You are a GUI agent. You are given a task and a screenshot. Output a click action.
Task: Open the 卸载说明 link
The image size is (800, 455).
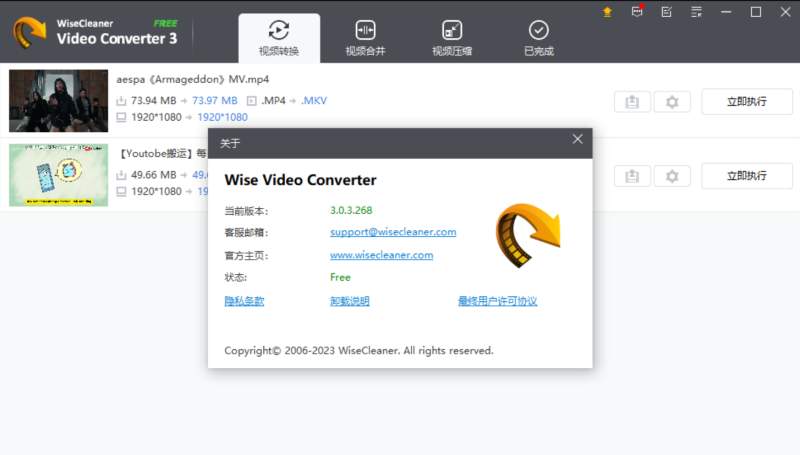click(349, 301)
